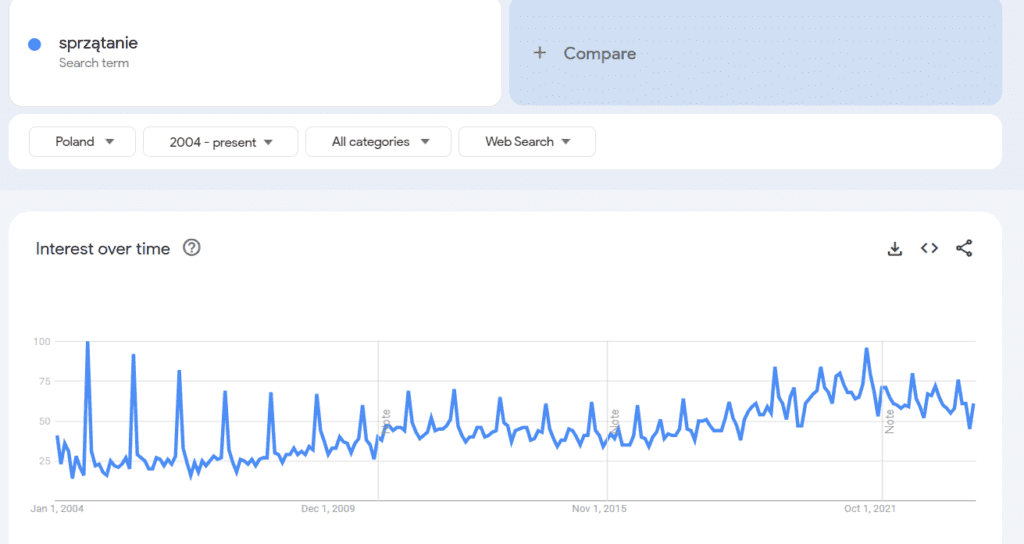Open the All categories dropdown
1024x544 pixels.
point(378,142)
